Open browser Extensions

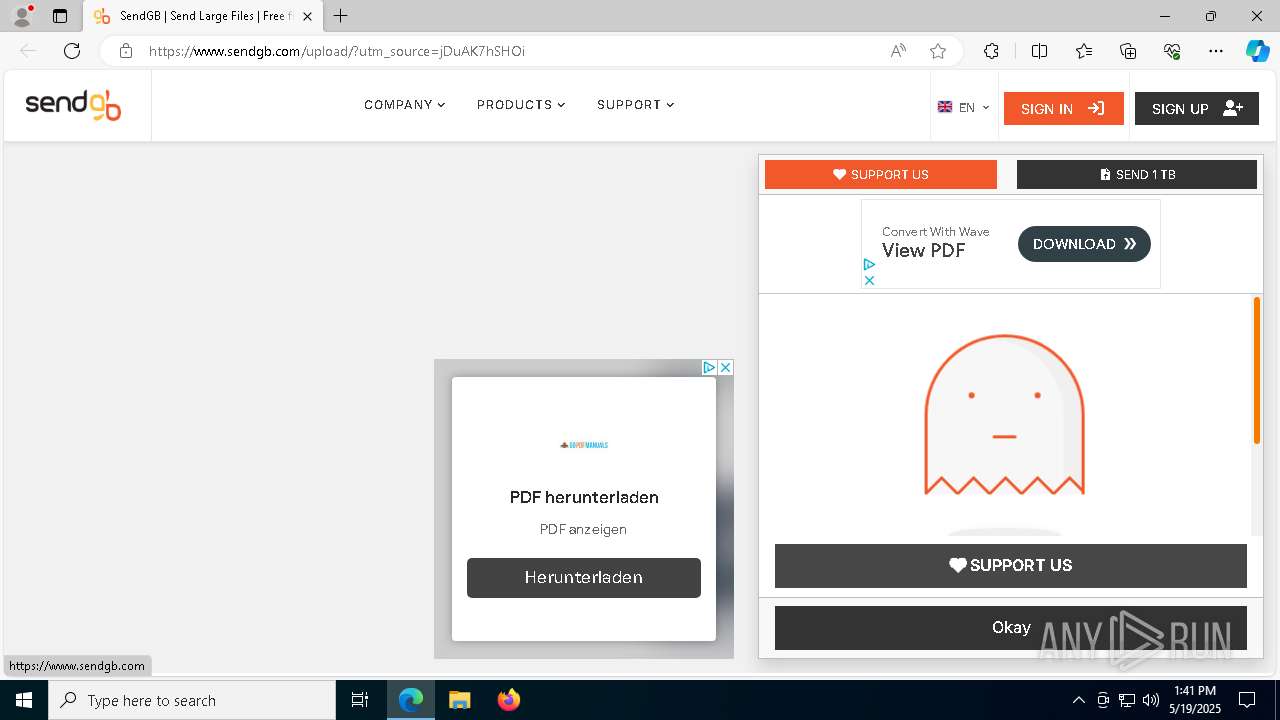click(991, 51)
